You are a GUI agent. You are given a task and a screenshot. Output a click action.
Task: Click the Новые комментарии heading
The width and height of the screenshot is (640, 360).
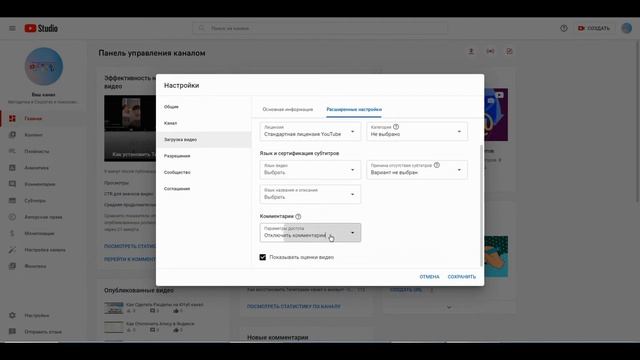[278, 338]
